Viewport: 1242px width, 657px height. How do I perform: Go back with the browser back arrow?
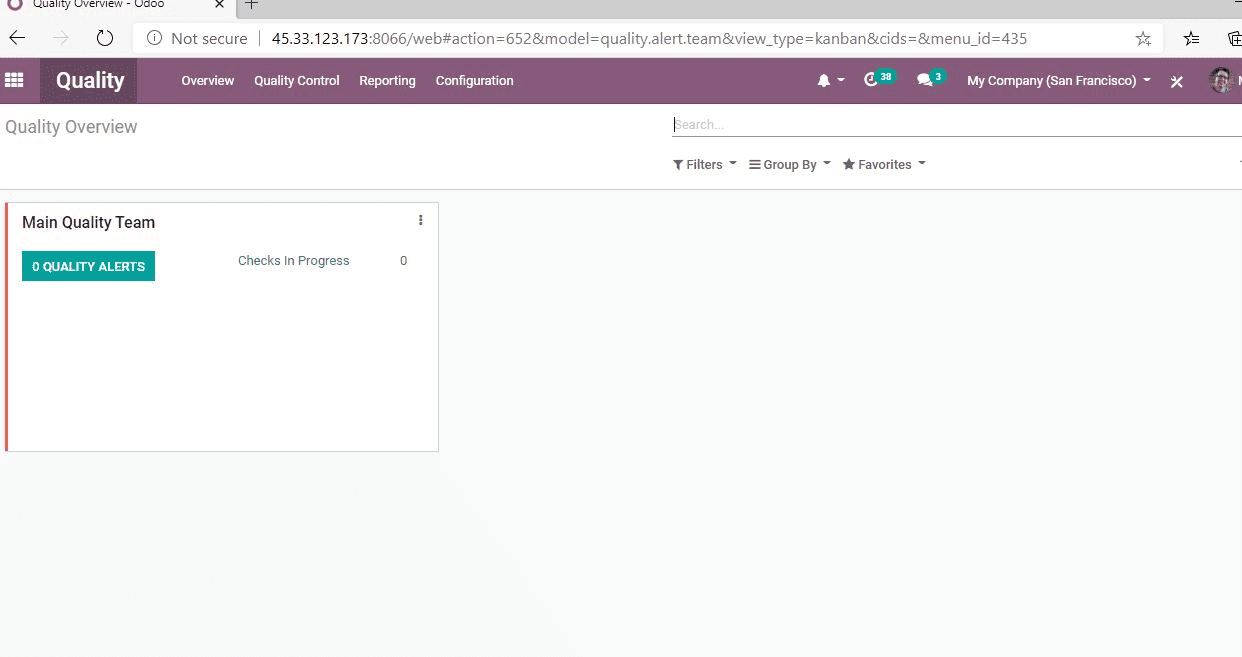(x=17, y=38)
